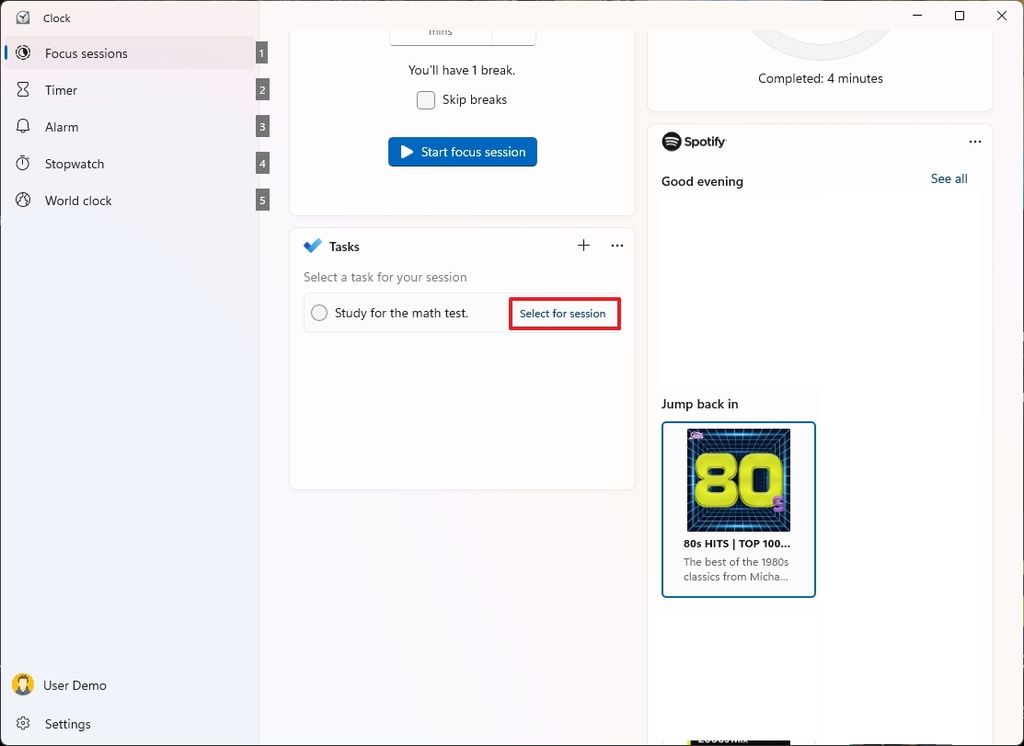Click Select for session on the study task
Image resolution: width=1024 pixels, height=746 pixels.
coord(564,313)
